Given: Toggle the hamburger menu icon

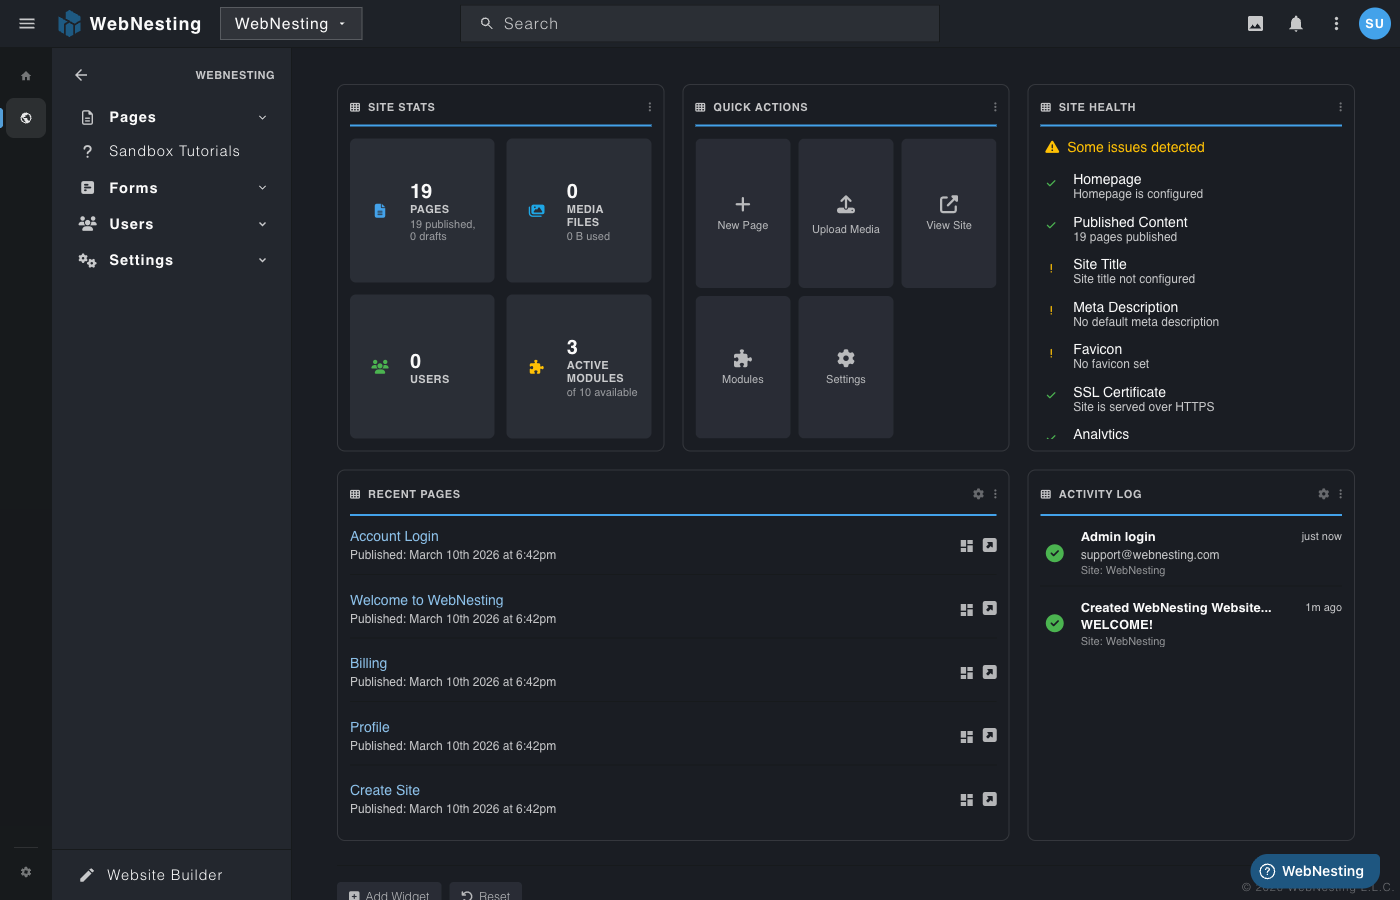Looking at the screenshot, I should coord(26,23).
